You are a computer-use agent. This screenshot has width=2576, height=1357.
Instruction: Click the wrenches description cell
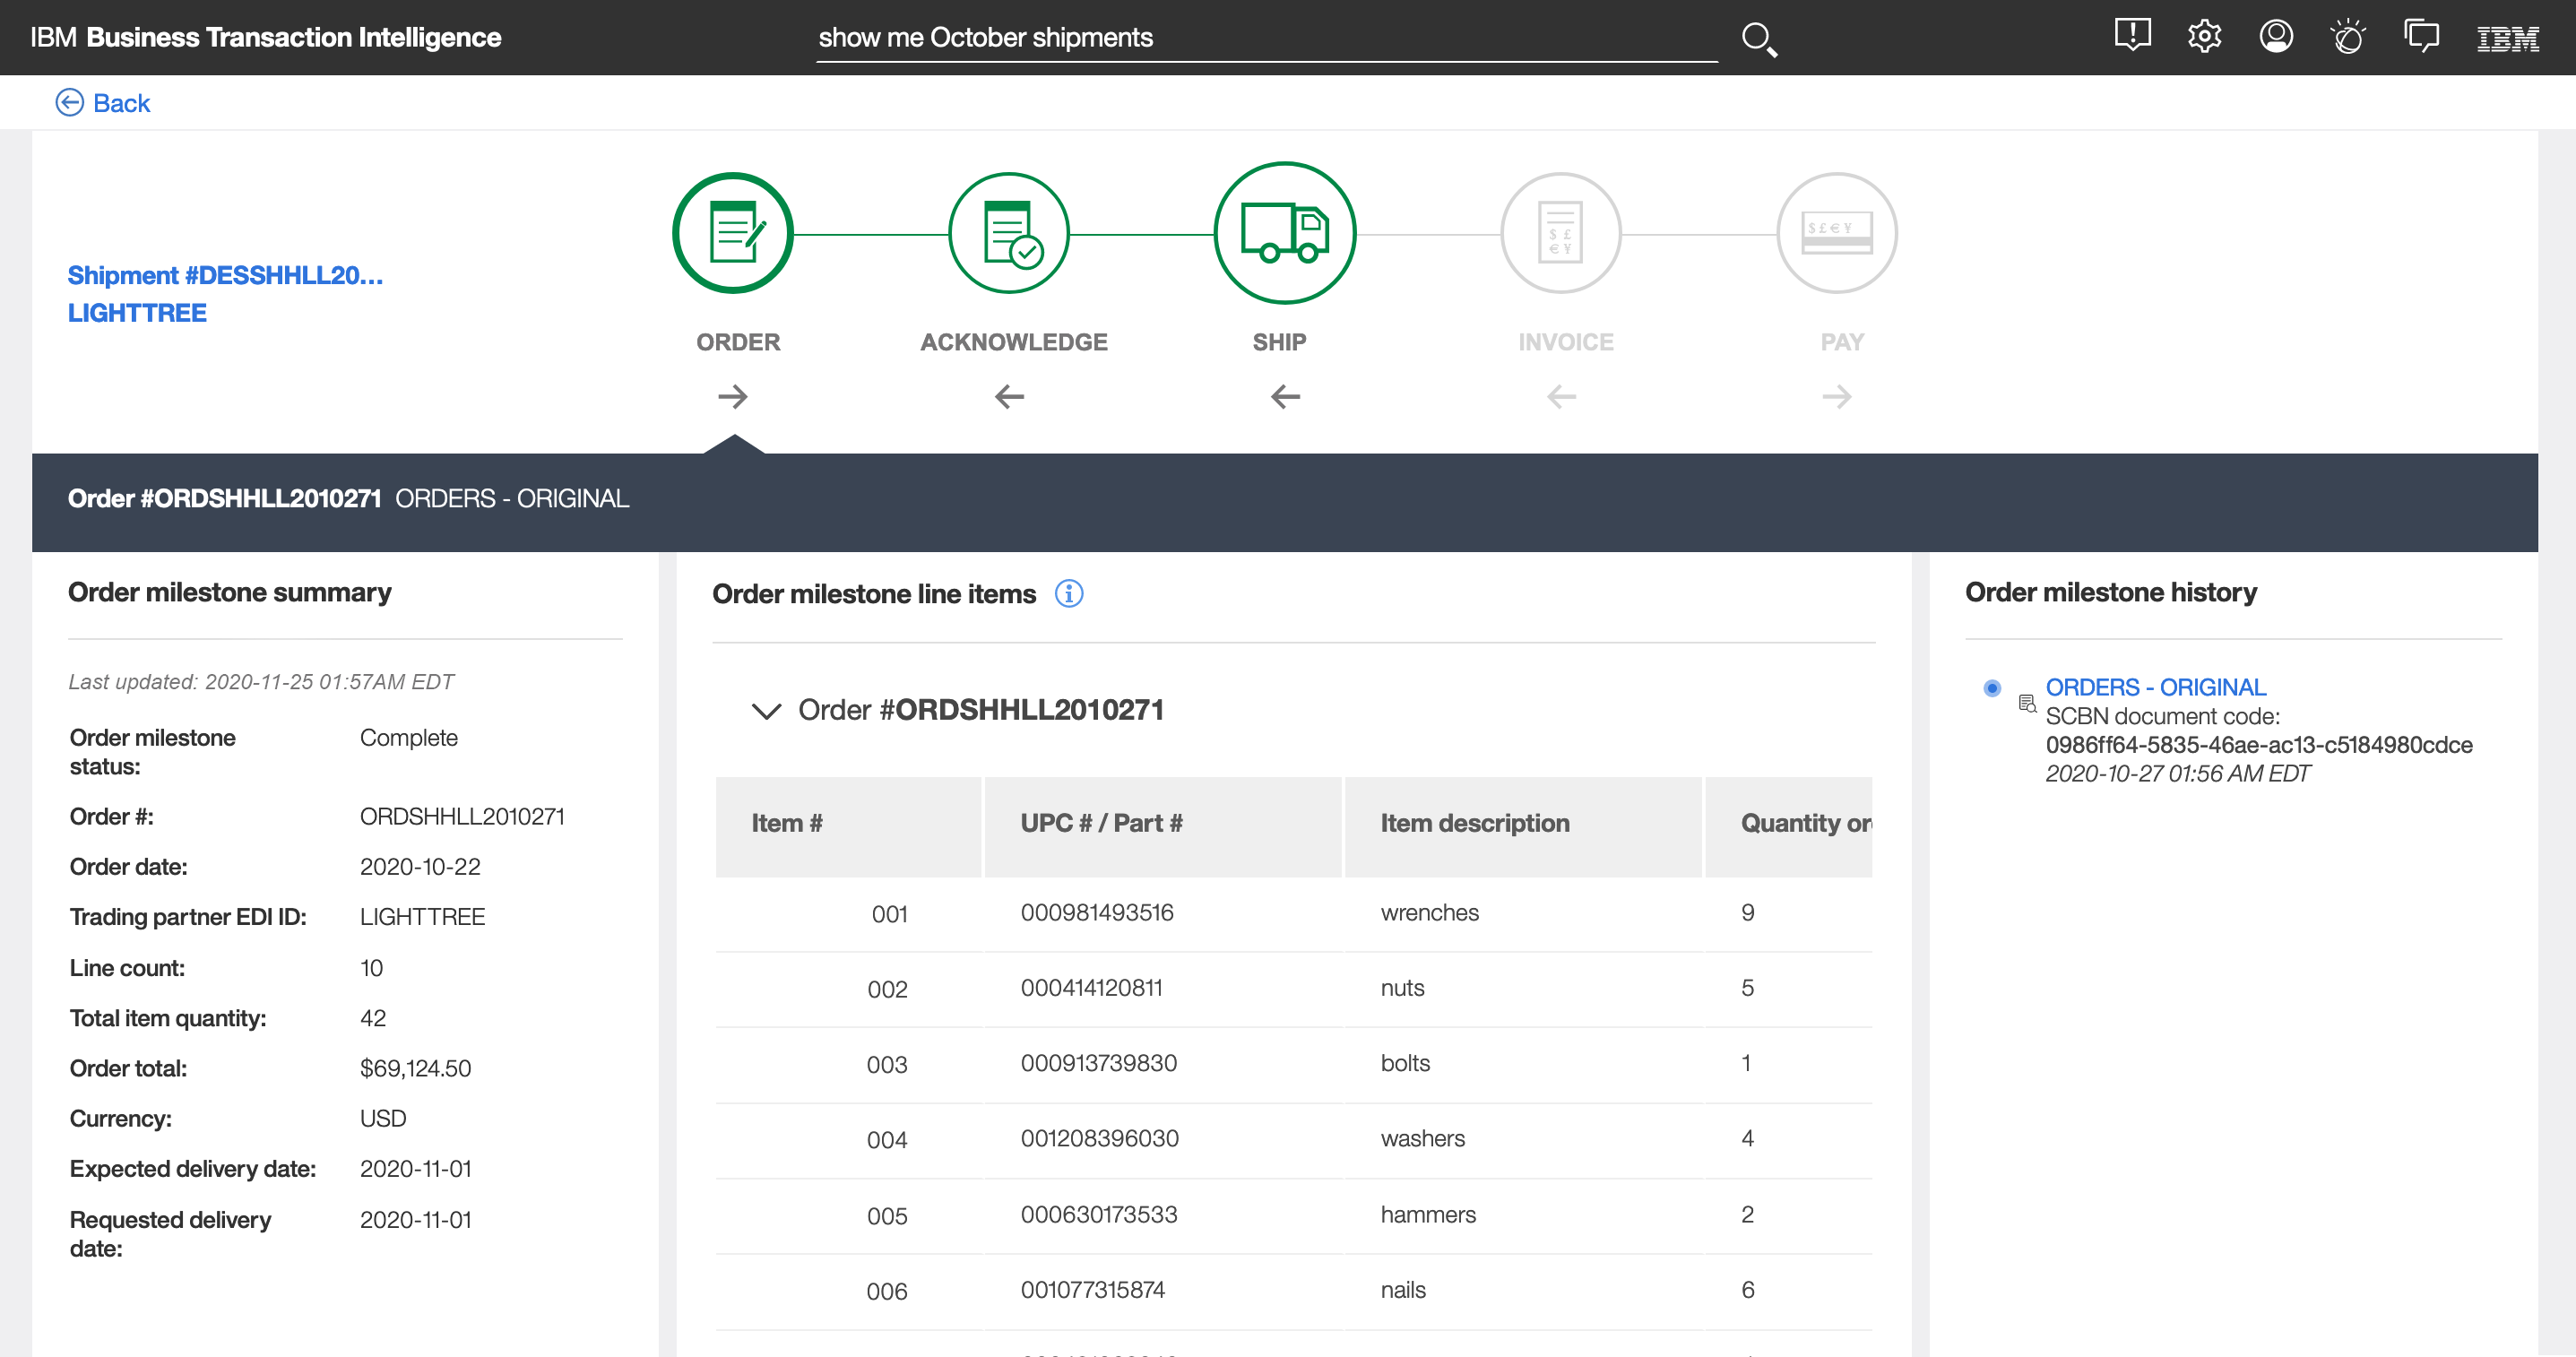(x=1429, y=912)
